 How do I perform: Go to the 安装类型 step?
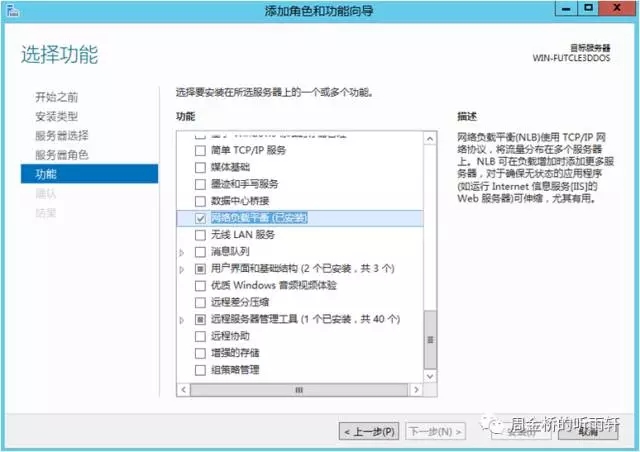point(56,116)
